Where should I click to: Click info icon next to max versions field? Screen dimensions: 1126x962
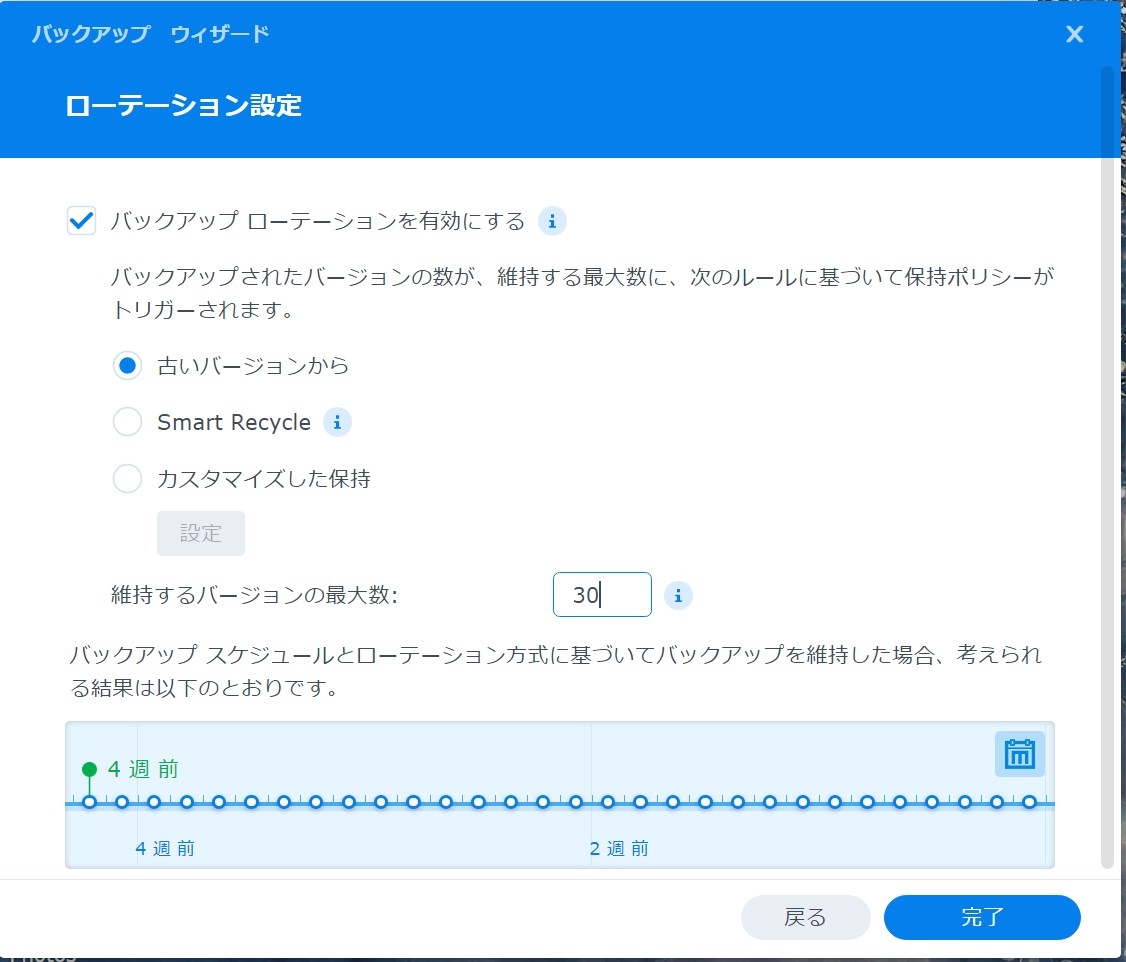coord(678,596)
